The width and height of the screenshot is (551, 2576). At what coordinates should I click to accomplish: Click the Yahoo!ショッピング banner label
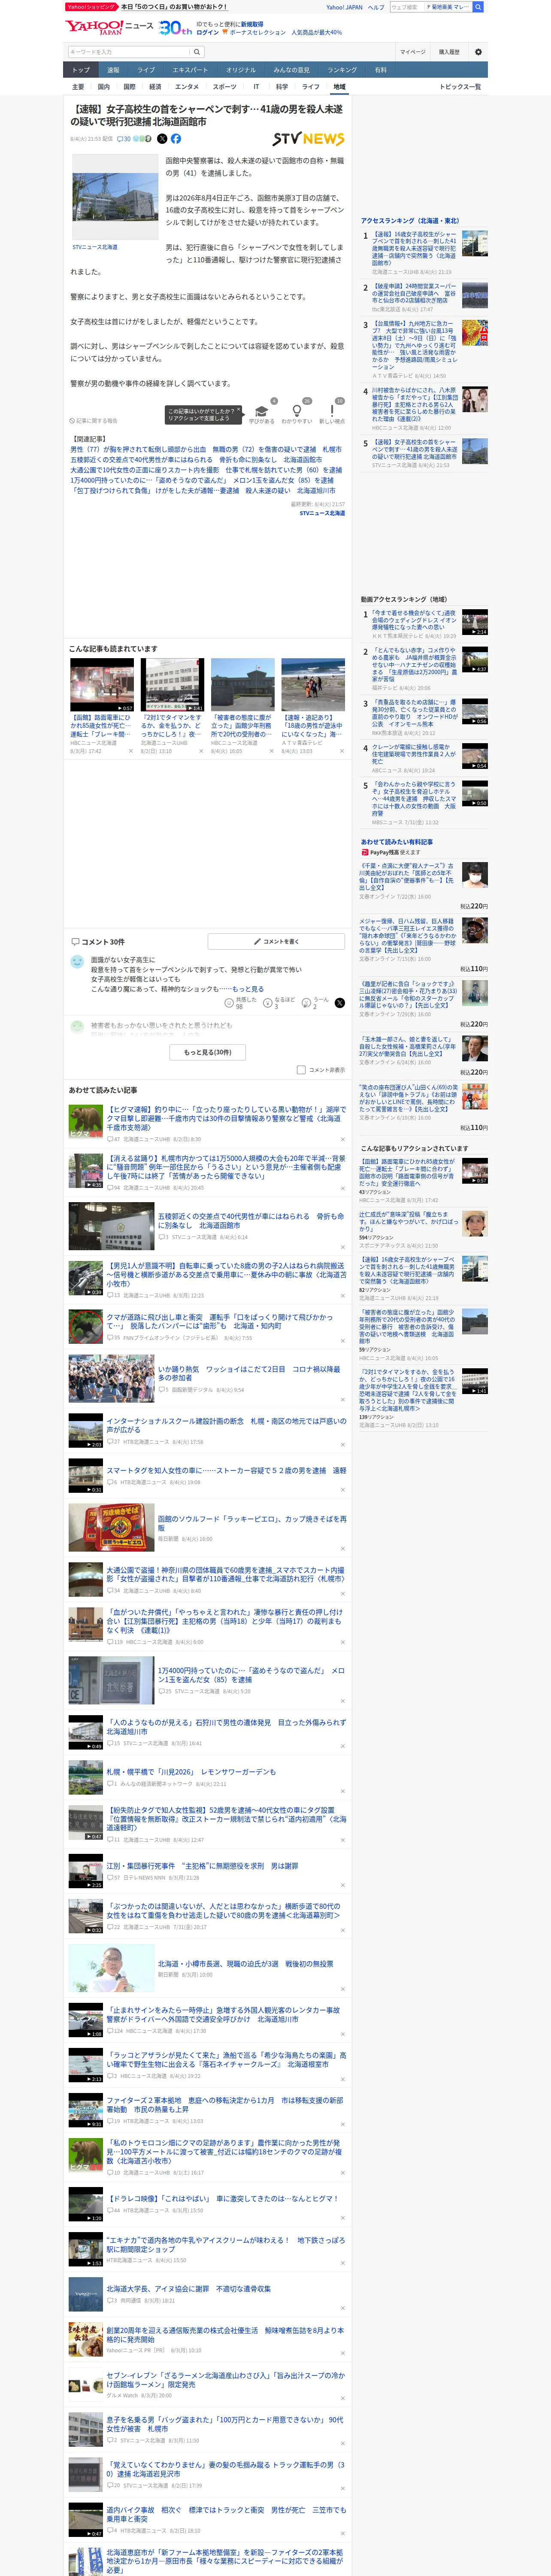click(91, 7)
